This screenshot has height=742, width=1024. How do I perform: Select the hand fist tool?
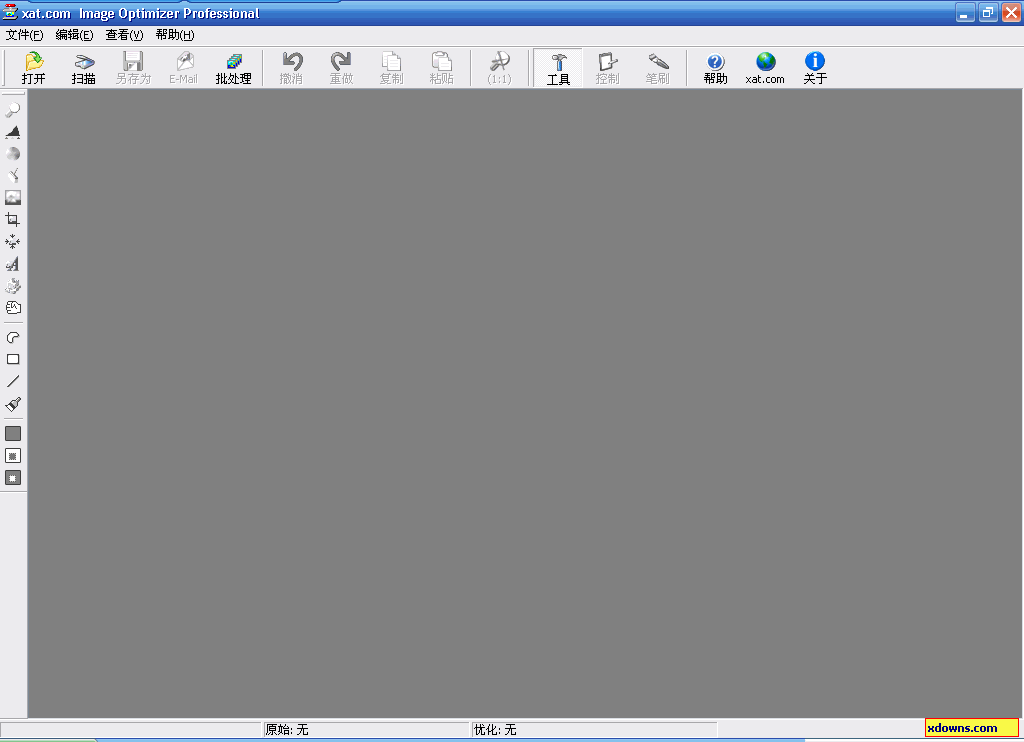point(13,308)
